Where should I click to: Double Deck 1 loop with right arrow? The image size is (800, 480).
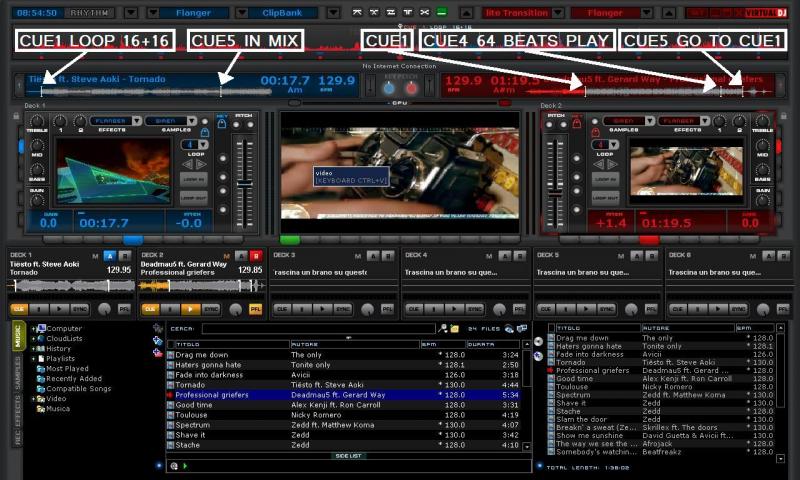pyautogui.click(x=201, y=164)
